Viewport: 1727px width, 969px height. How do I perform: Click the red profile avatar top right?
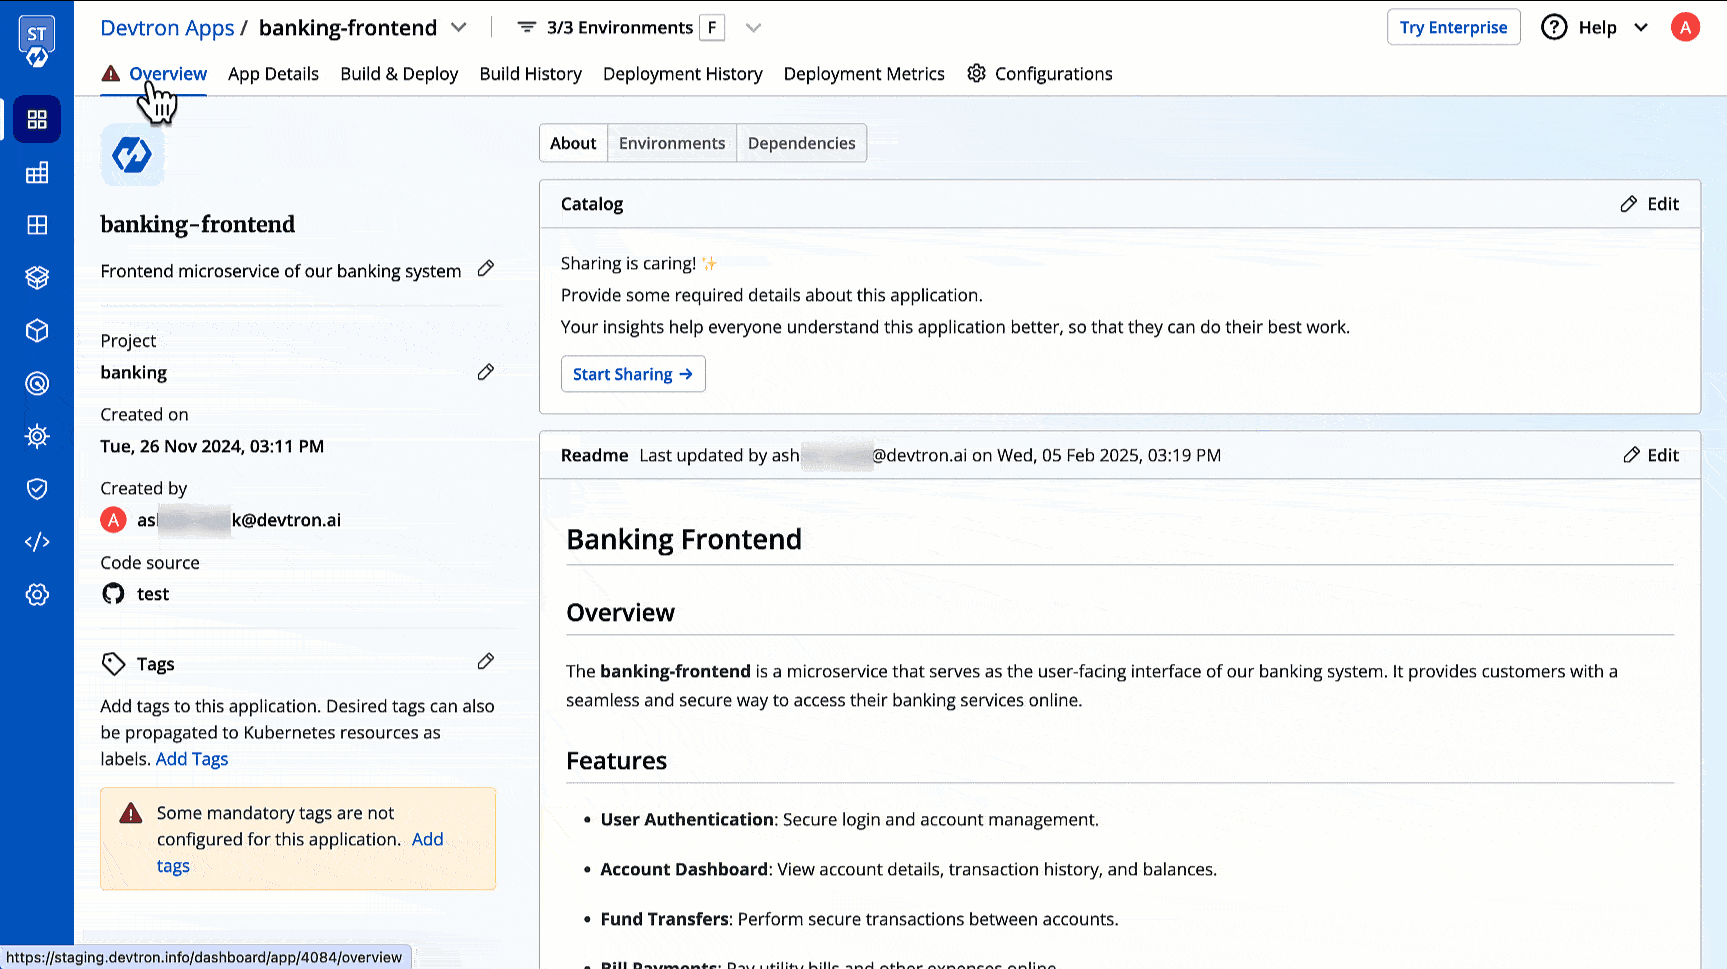1685,27
